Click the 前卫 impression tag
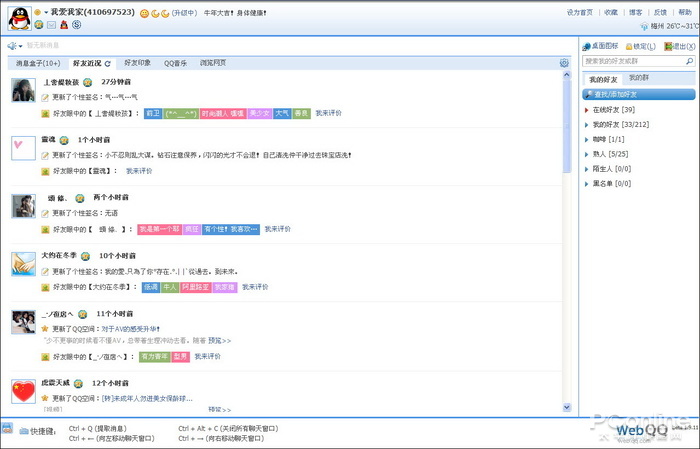The width and height of the screenshot is (700, 449). tap(153, 113)
